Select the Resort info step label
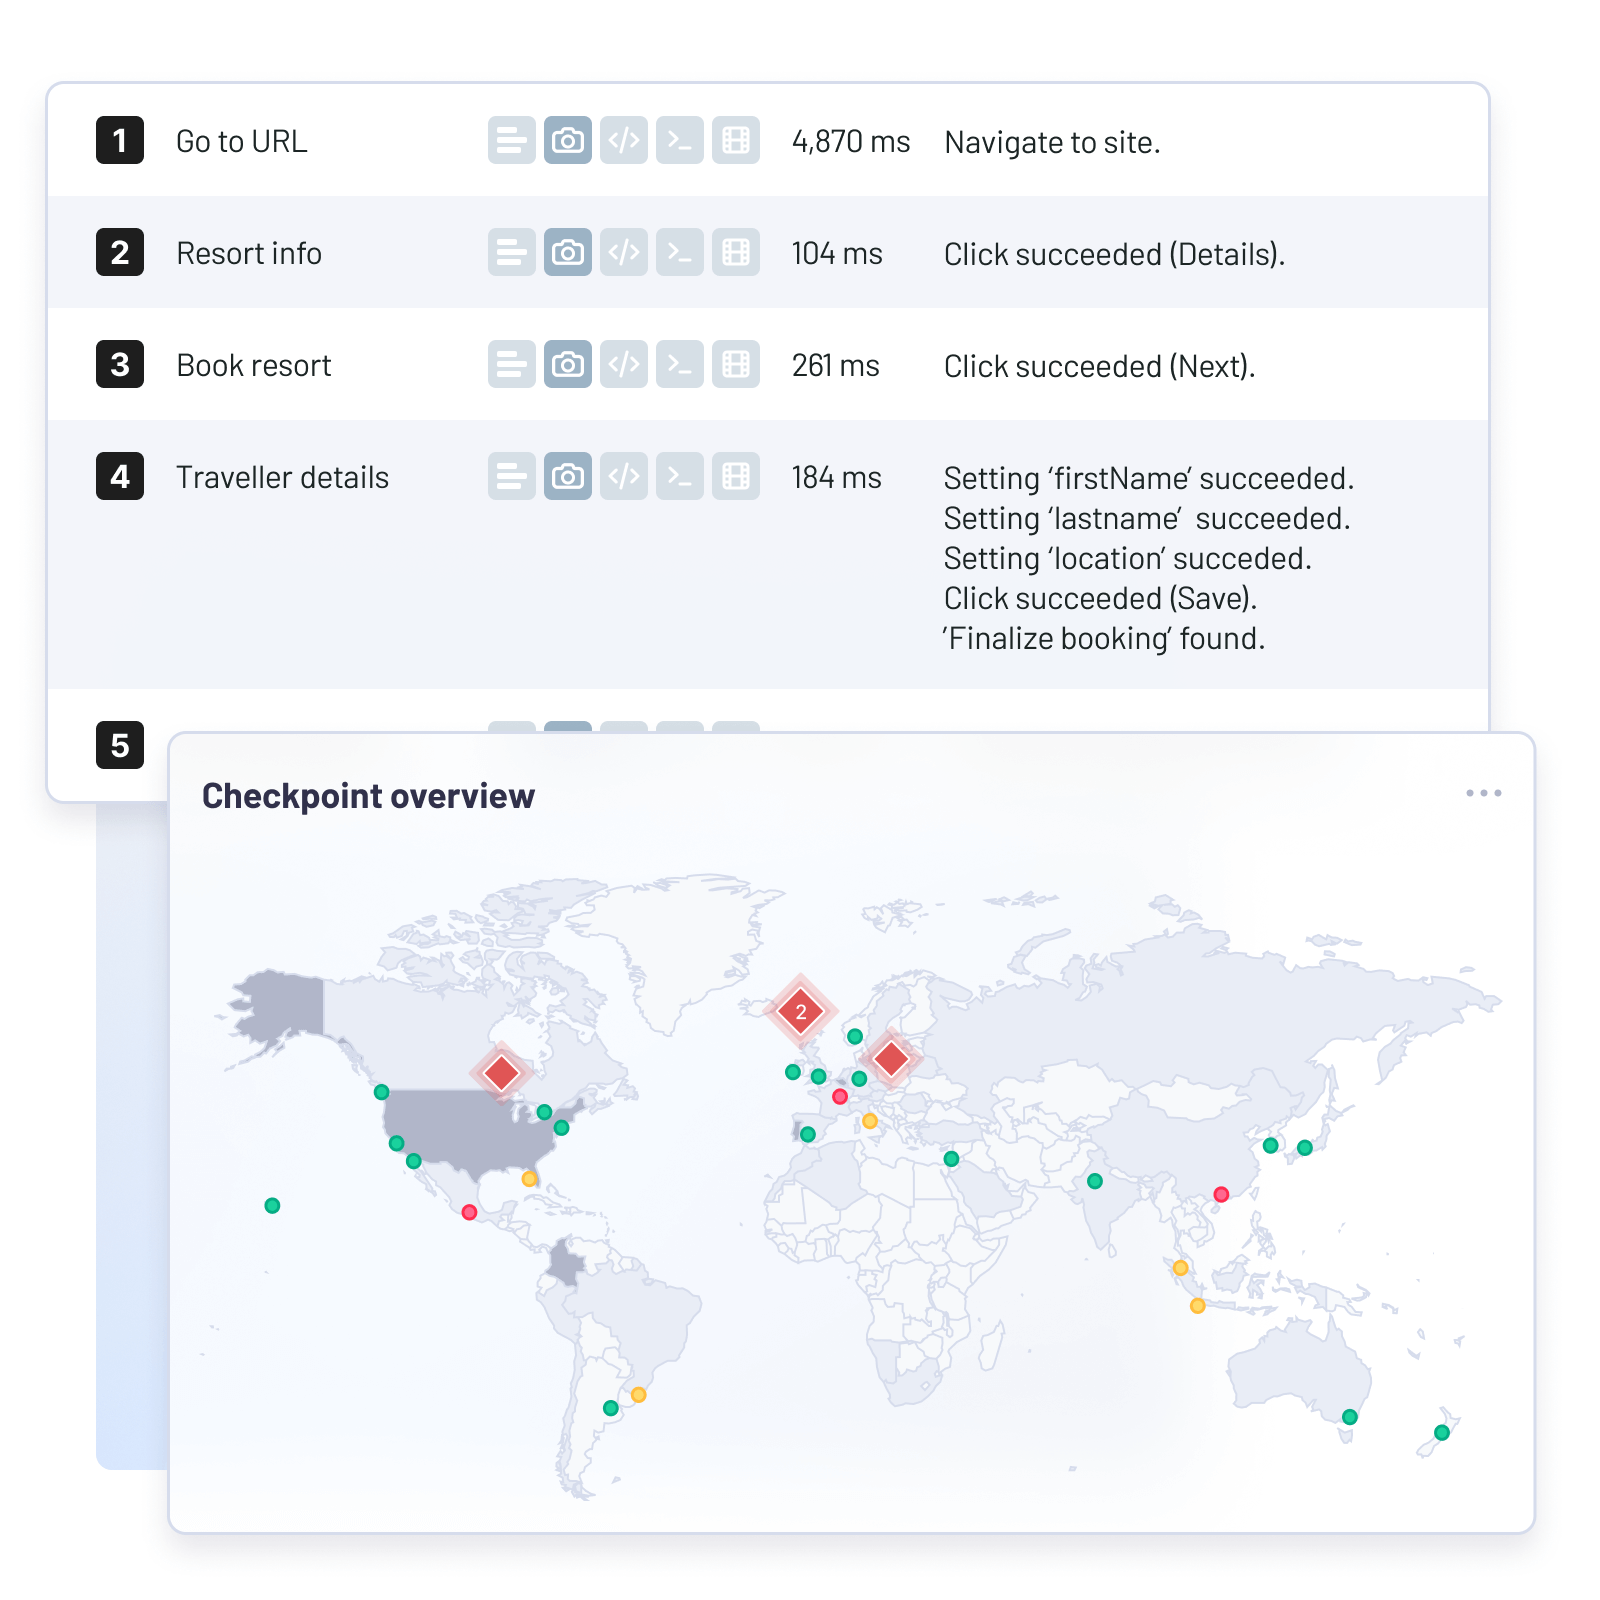 [x=249, y=253]
